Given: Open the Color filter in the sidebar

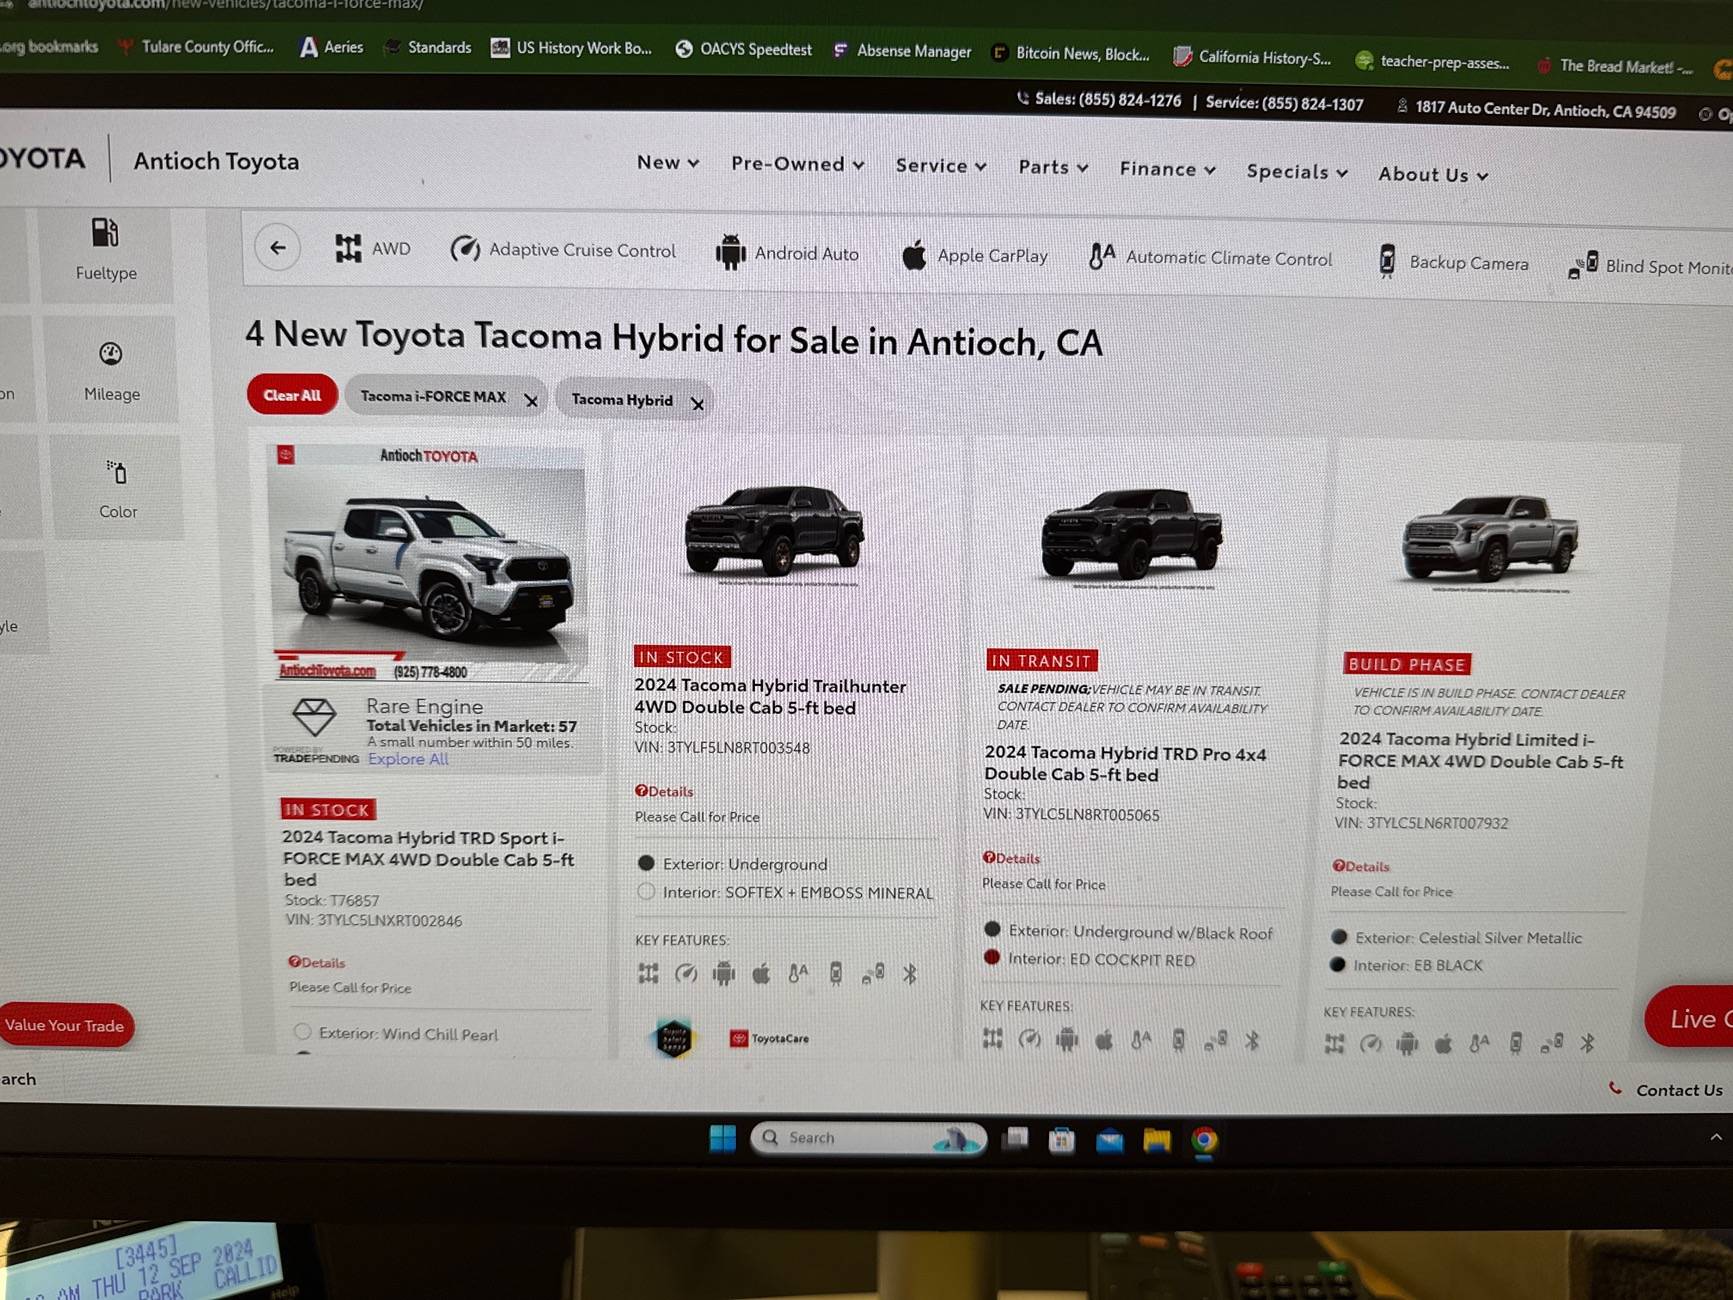Looking at the screenshot, I should coord(117,488).
